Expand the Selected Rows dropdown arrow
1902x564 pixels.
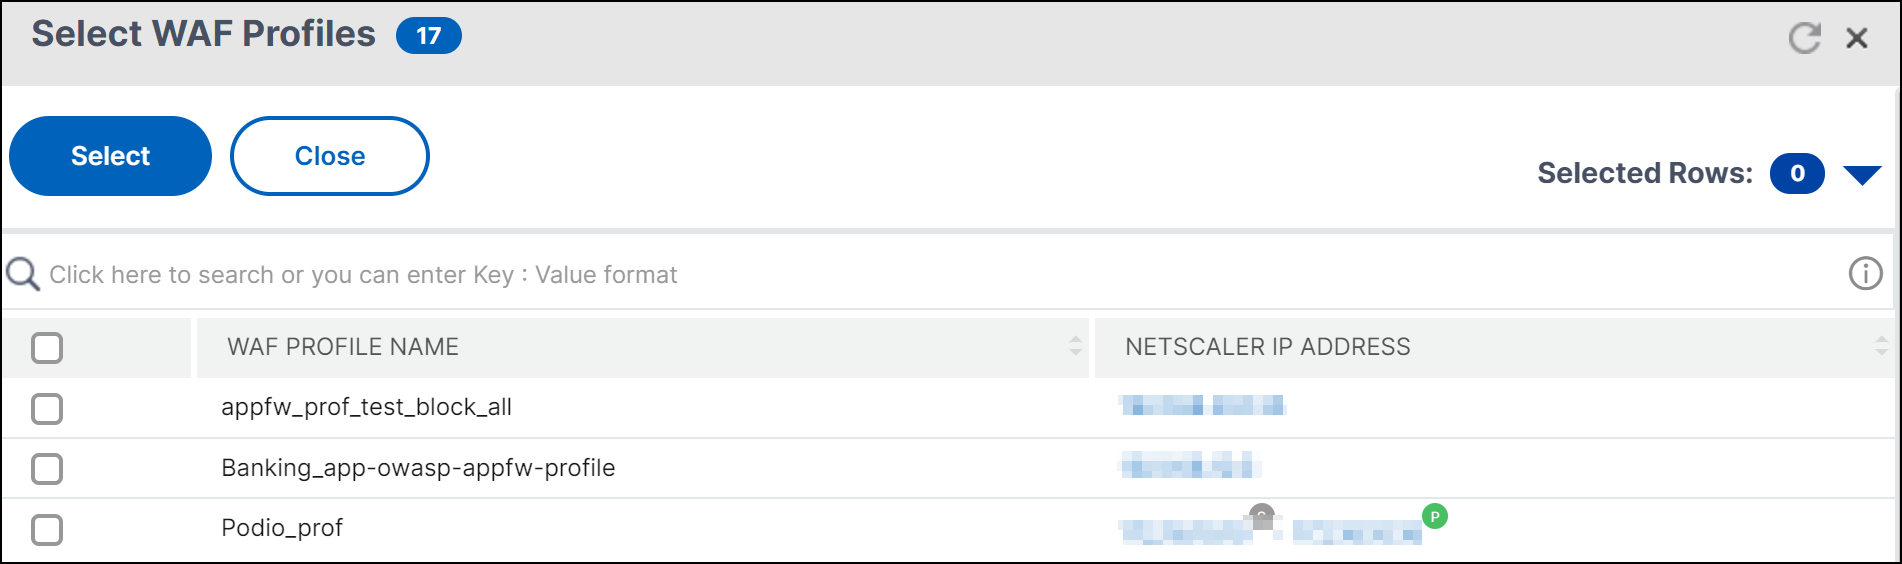point(1862,175)
